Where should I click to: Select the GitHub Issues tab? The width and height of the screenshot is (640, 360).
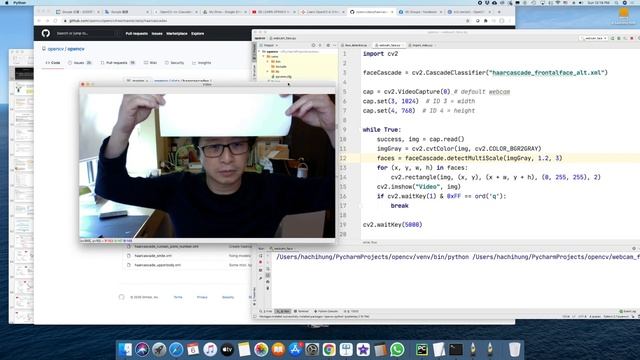click(80, 63)
